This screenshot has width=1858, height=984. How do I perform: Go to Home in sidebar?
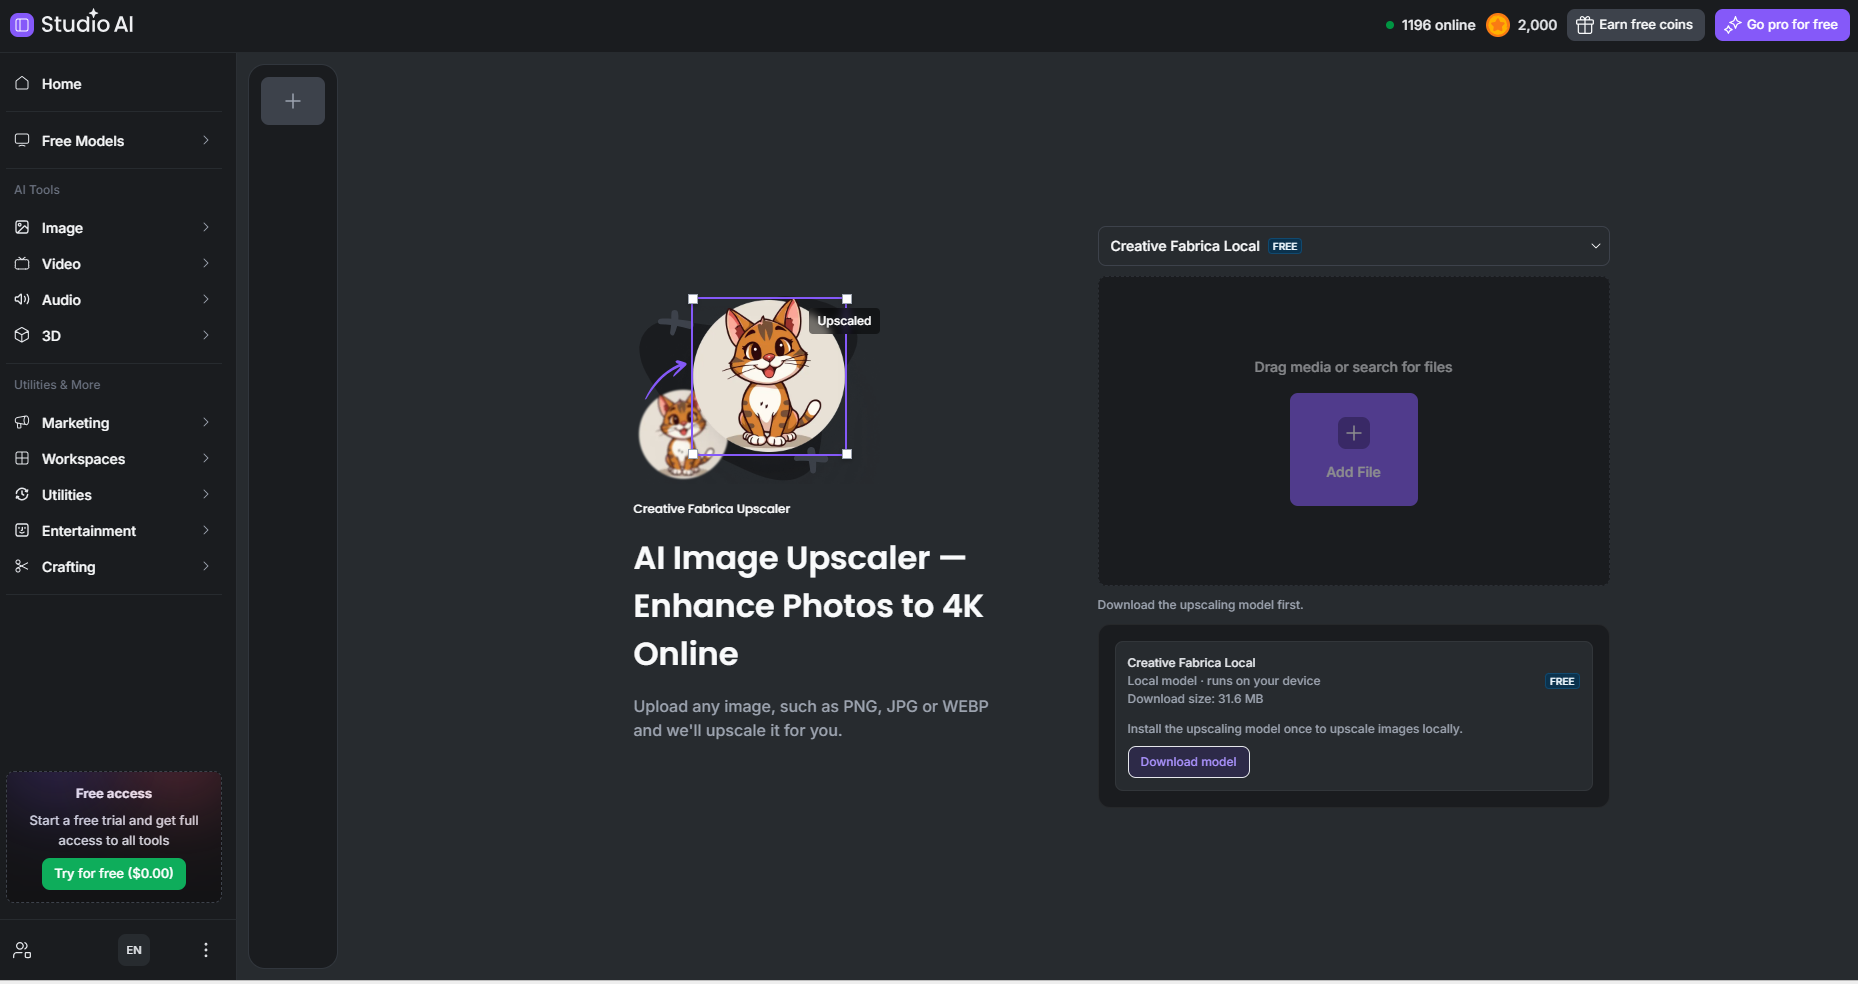coord(114,84)
